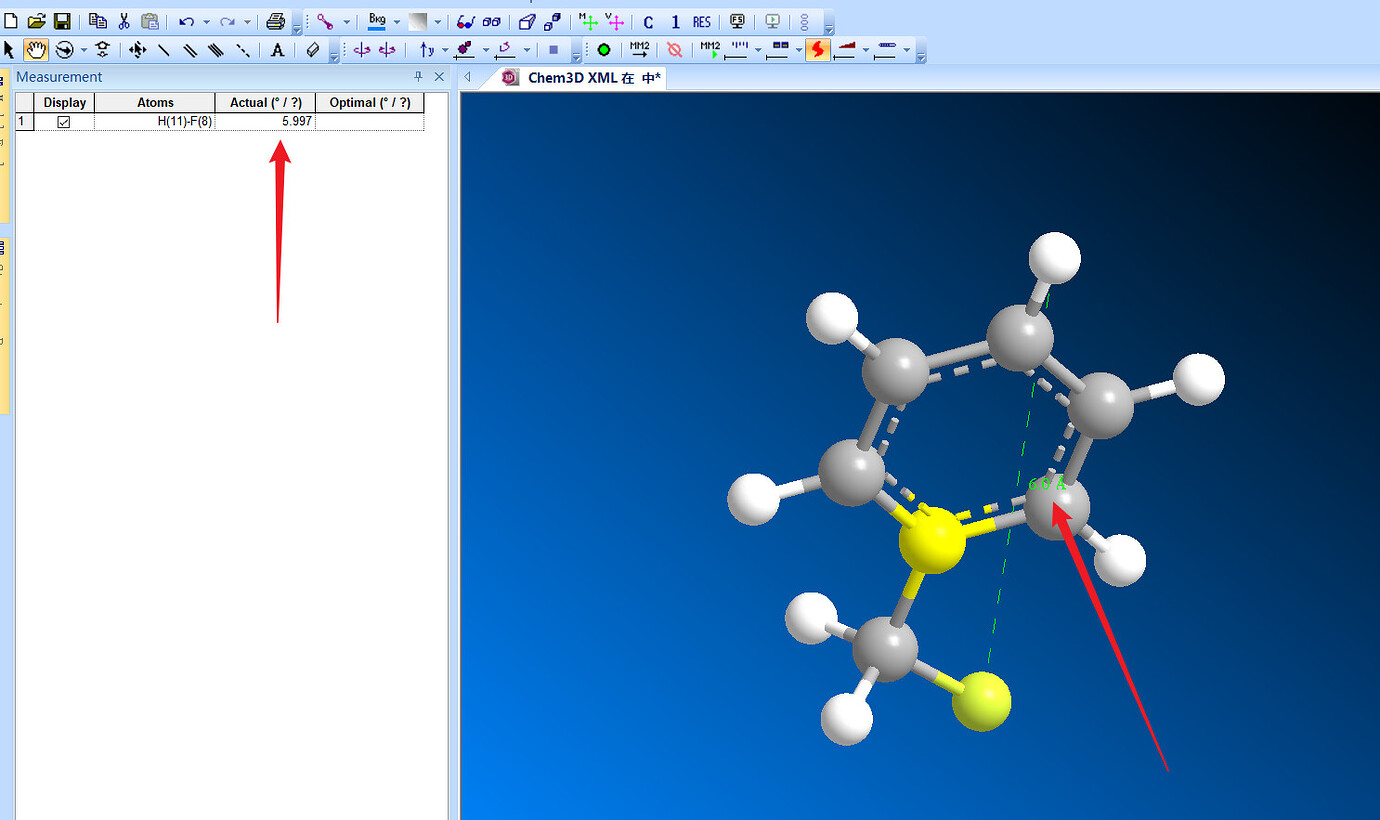This screenshot has height=820, width=1380.
Task: Toggle red-blue stereo glasses view
Action: point(466,21)
